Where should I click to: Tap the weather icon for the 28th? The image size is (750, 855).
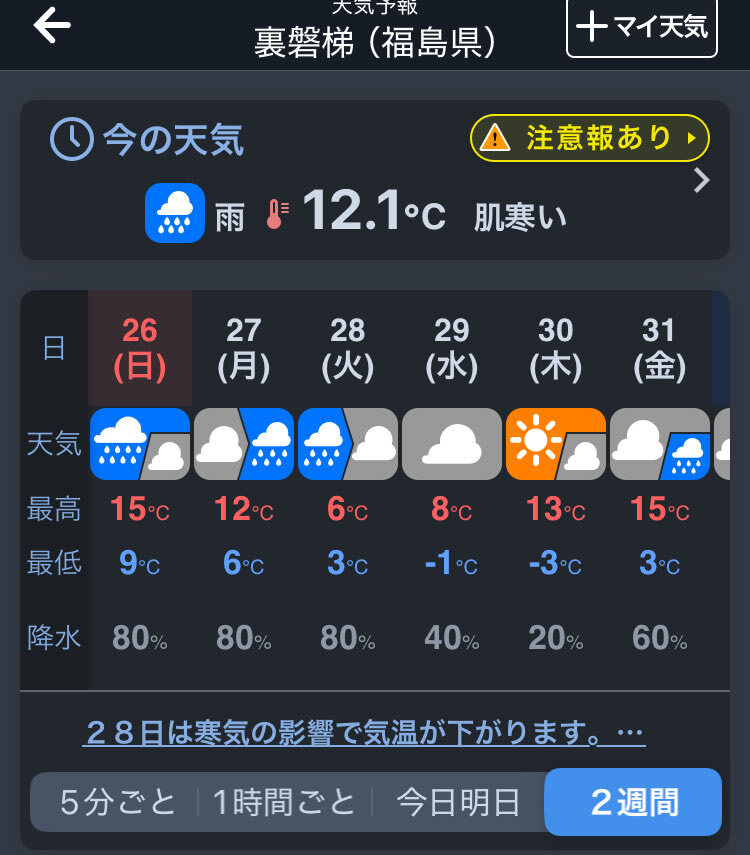tap(348, 443)
